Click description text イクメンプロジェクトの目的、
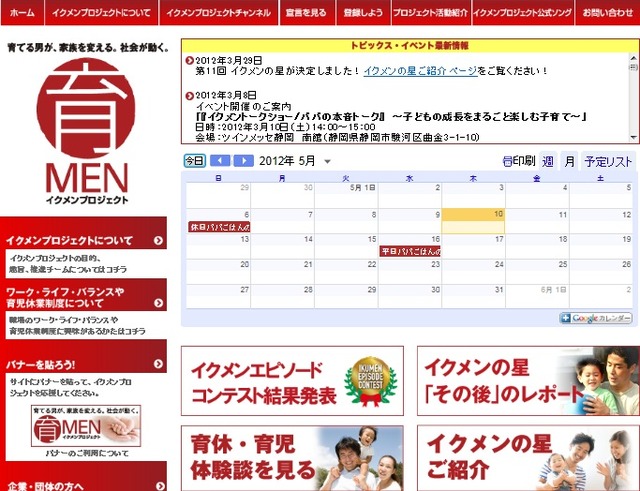The width and height of the screenshot is (640, 491). pyautogui.click(x=55, y=258)
